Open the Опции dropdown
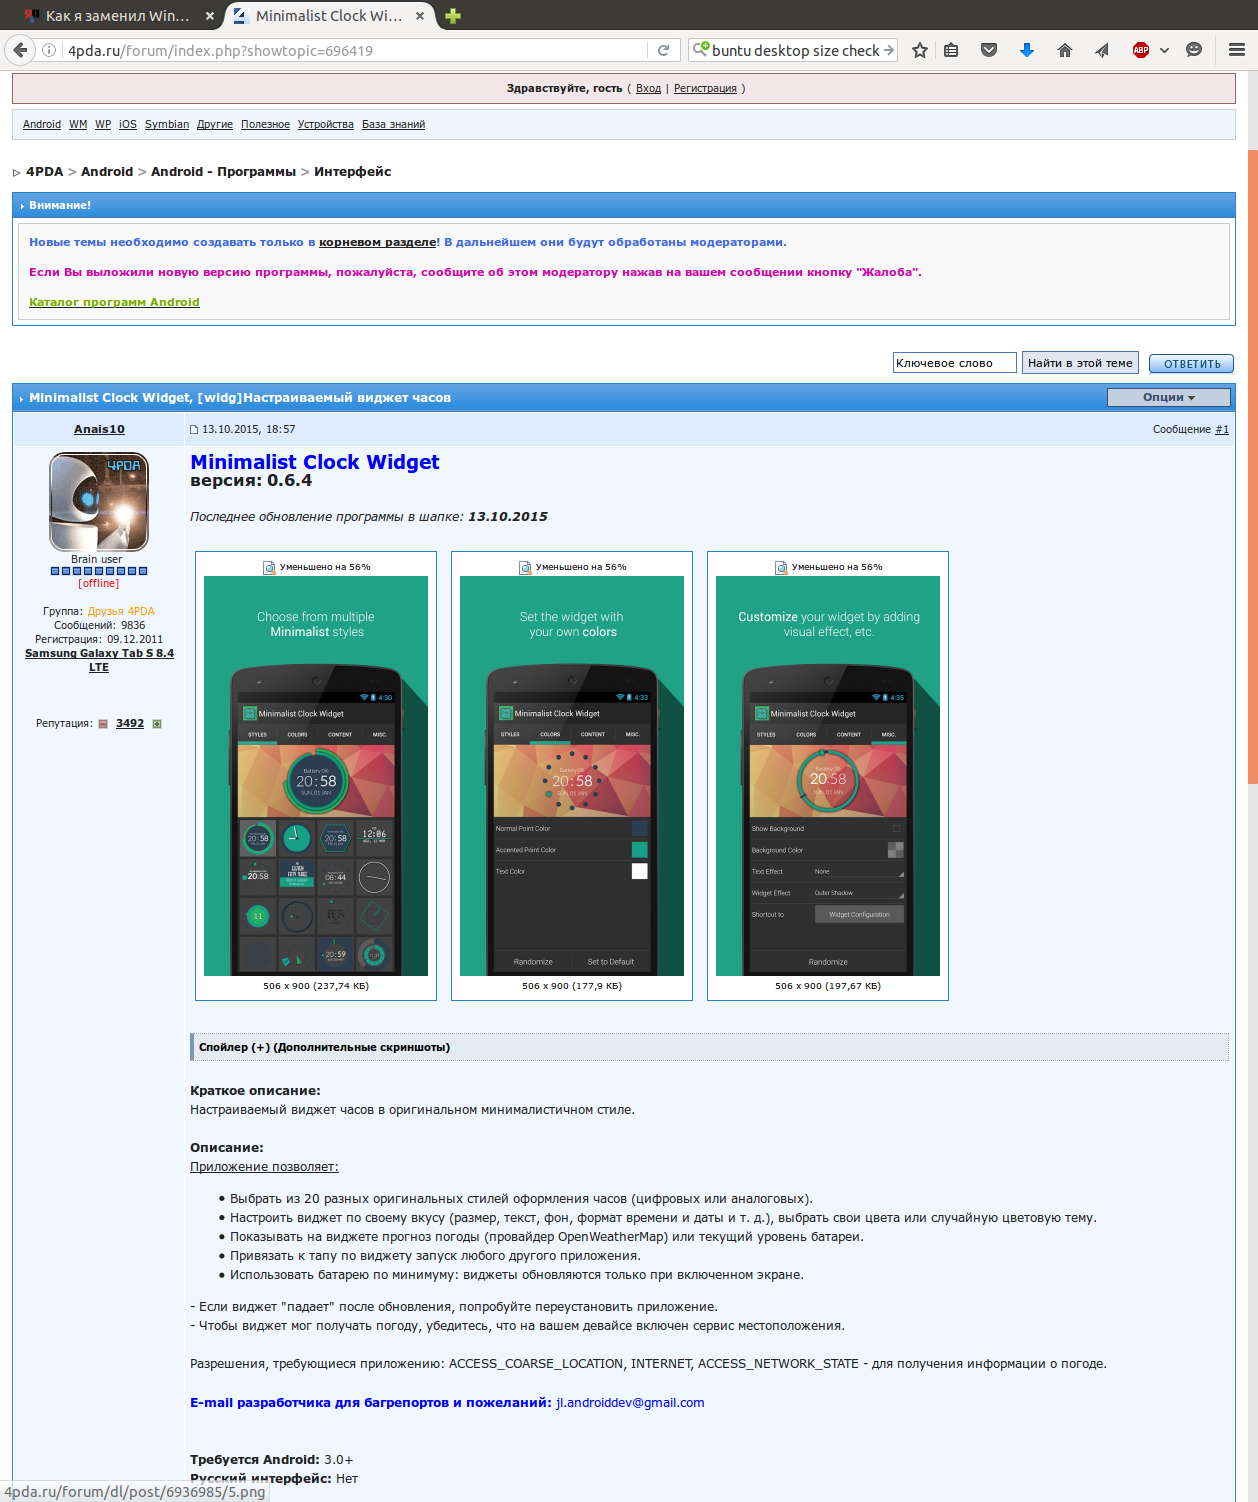 click(1169, 397)
